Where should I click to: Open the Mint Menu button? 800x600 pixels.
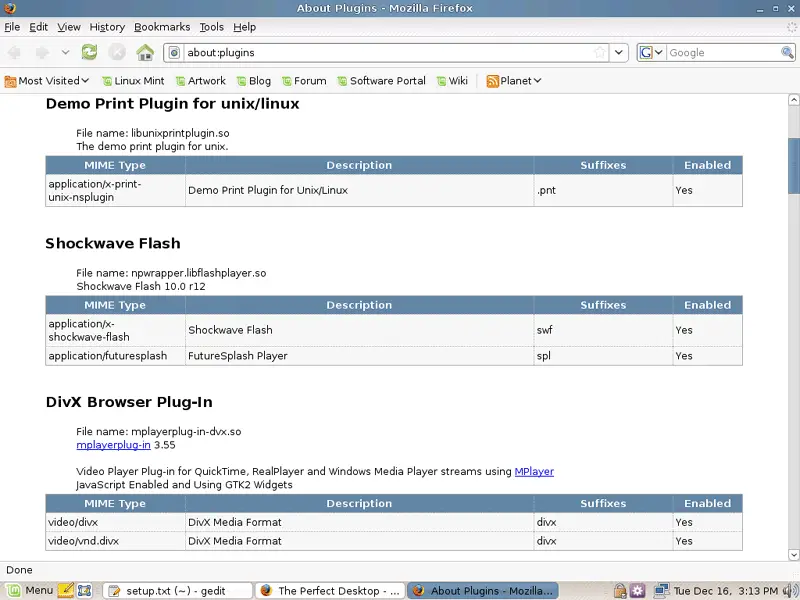click(x=30, y=590)
